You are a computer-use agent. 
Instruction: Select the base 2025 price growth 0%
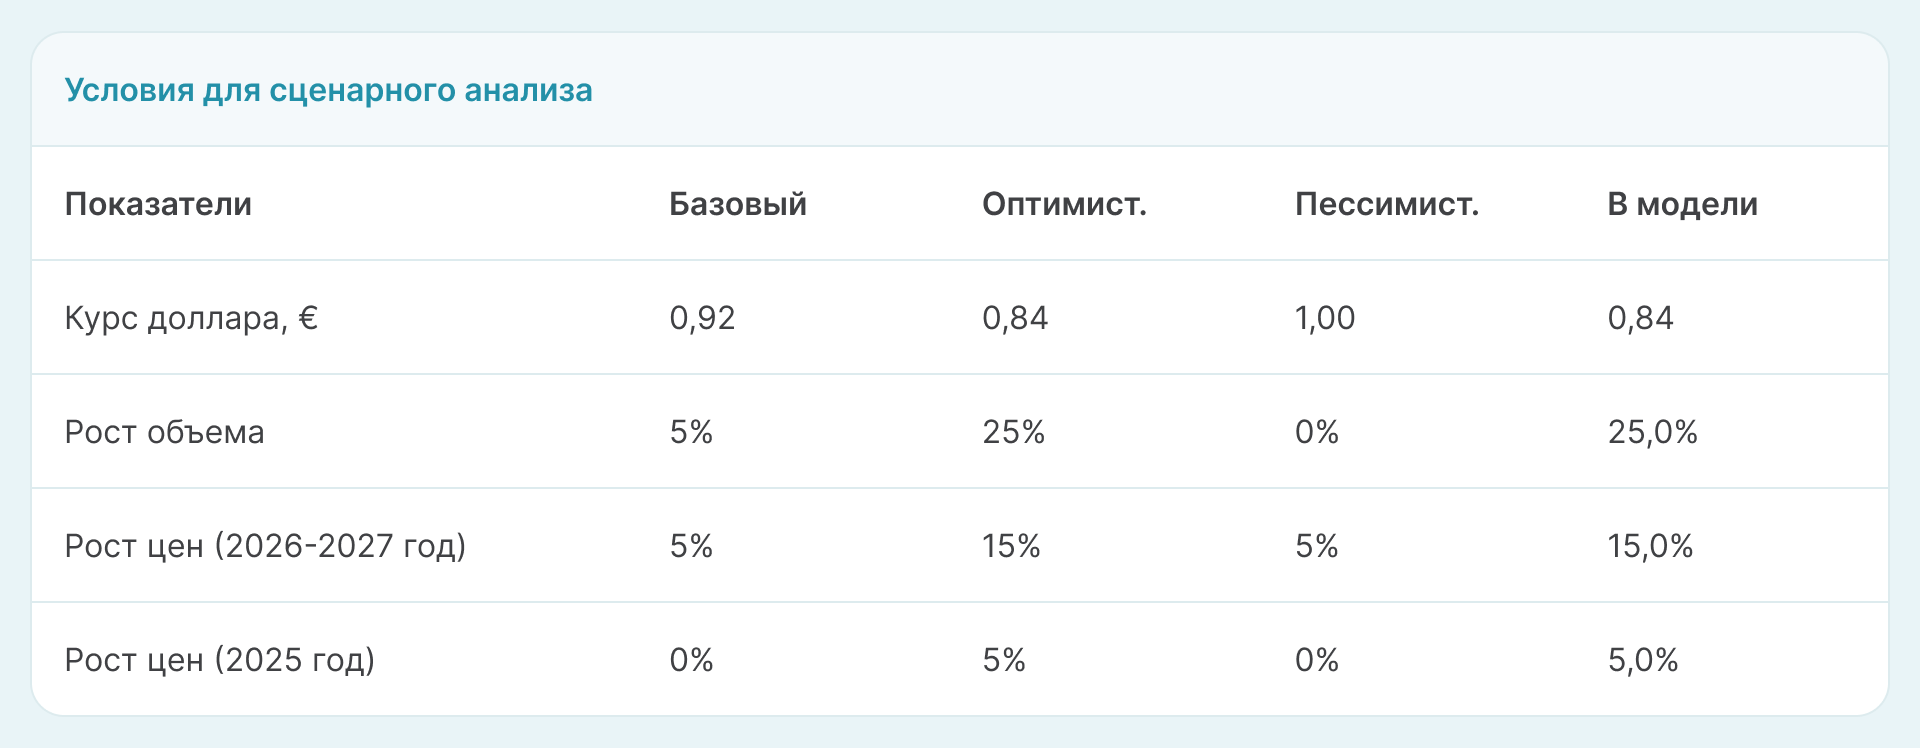pyautogui.click(x=691, y=660)
